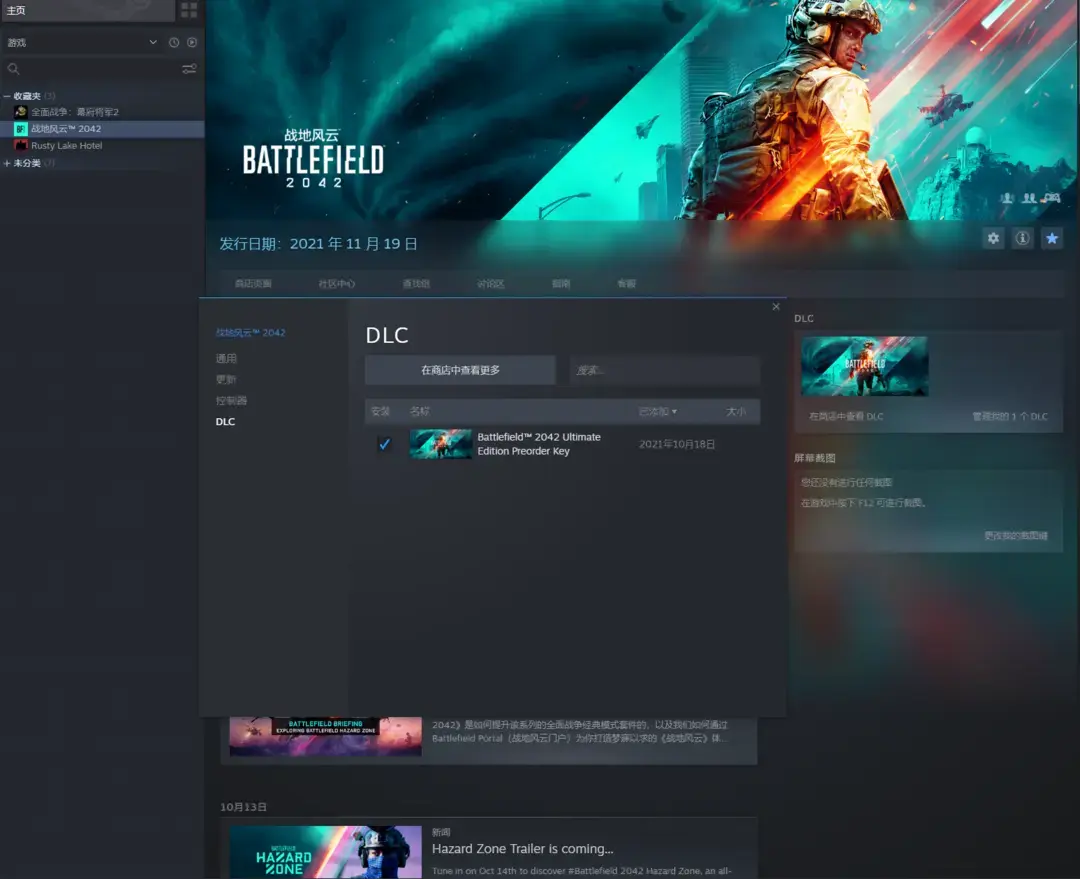
Task: Click the library search magnifier icon
Action: click(13, 69)
